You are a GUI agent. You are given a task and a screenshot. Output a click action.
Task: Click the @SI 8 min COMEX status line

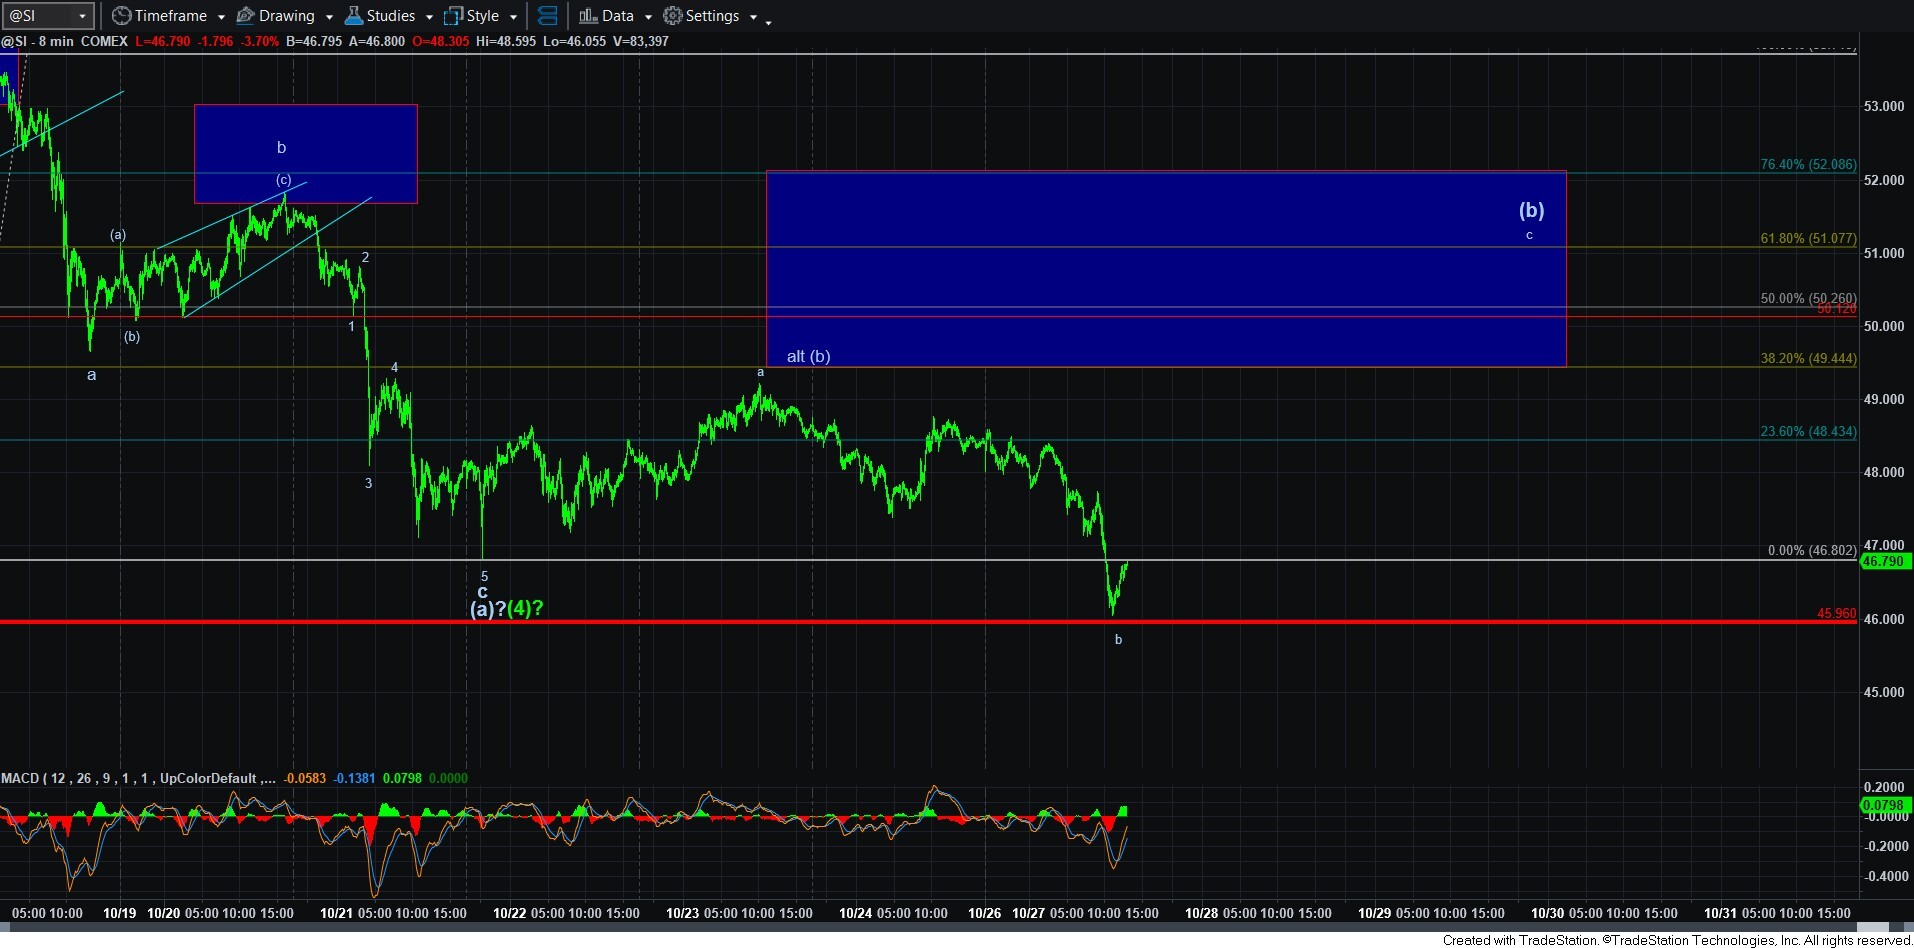click(x=65, y=41)
